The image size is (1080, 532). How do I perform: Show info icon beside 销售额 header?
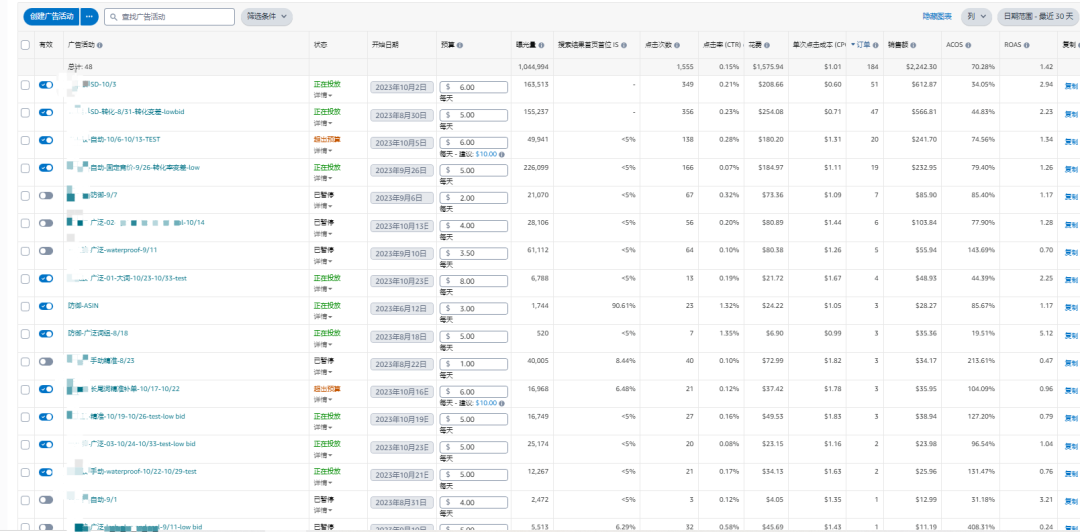(x=913, y=45)
